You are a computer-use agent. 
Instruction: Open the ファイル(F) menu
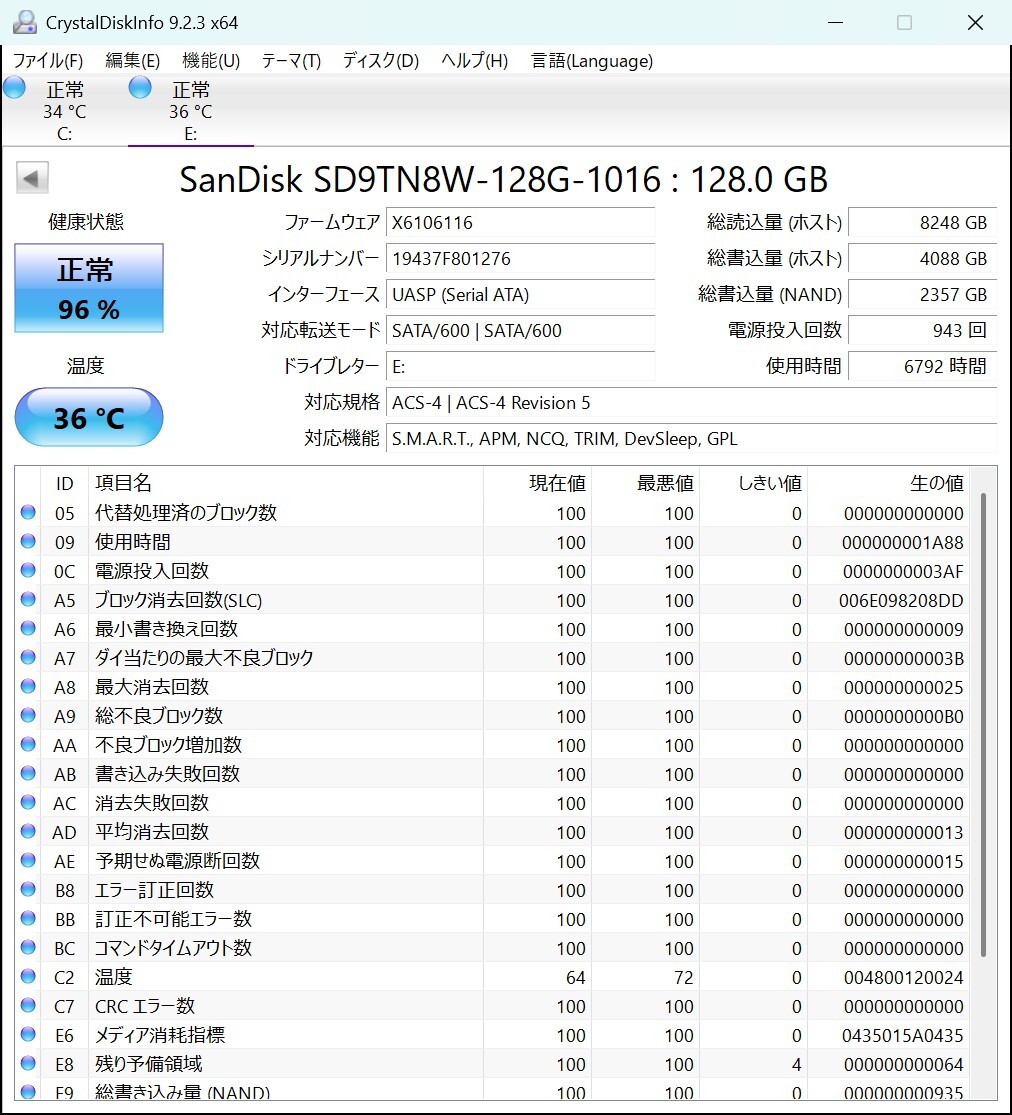[48, 60]
